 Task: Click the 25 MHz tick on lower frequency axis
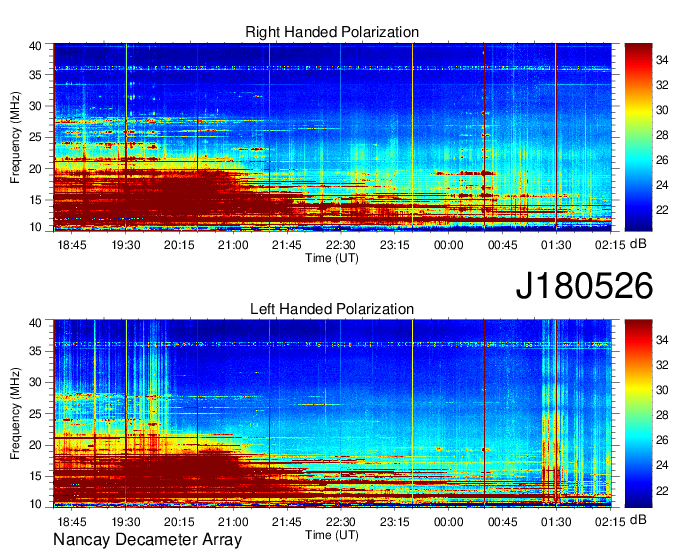(x=36, y=414)
